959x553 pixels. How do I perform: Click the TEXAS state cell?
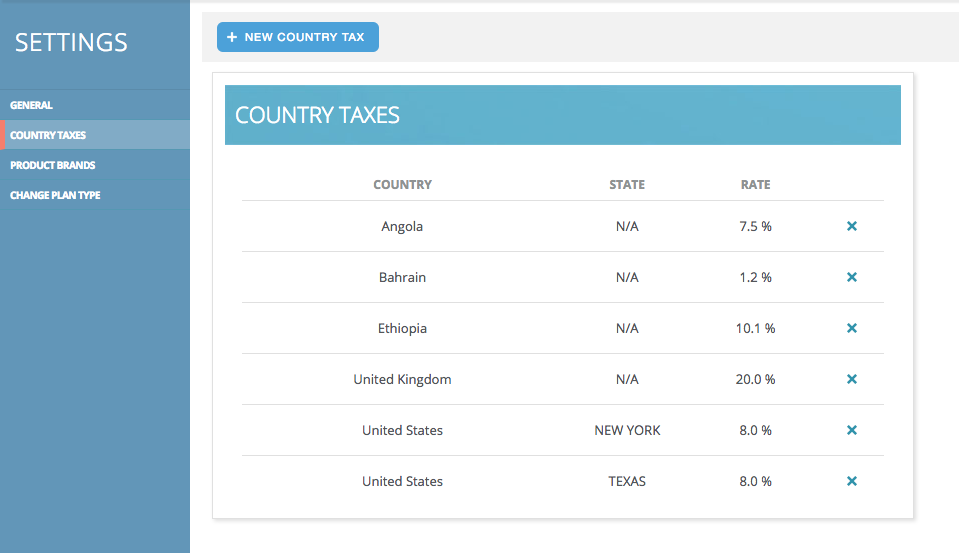[x=627, y=481]
